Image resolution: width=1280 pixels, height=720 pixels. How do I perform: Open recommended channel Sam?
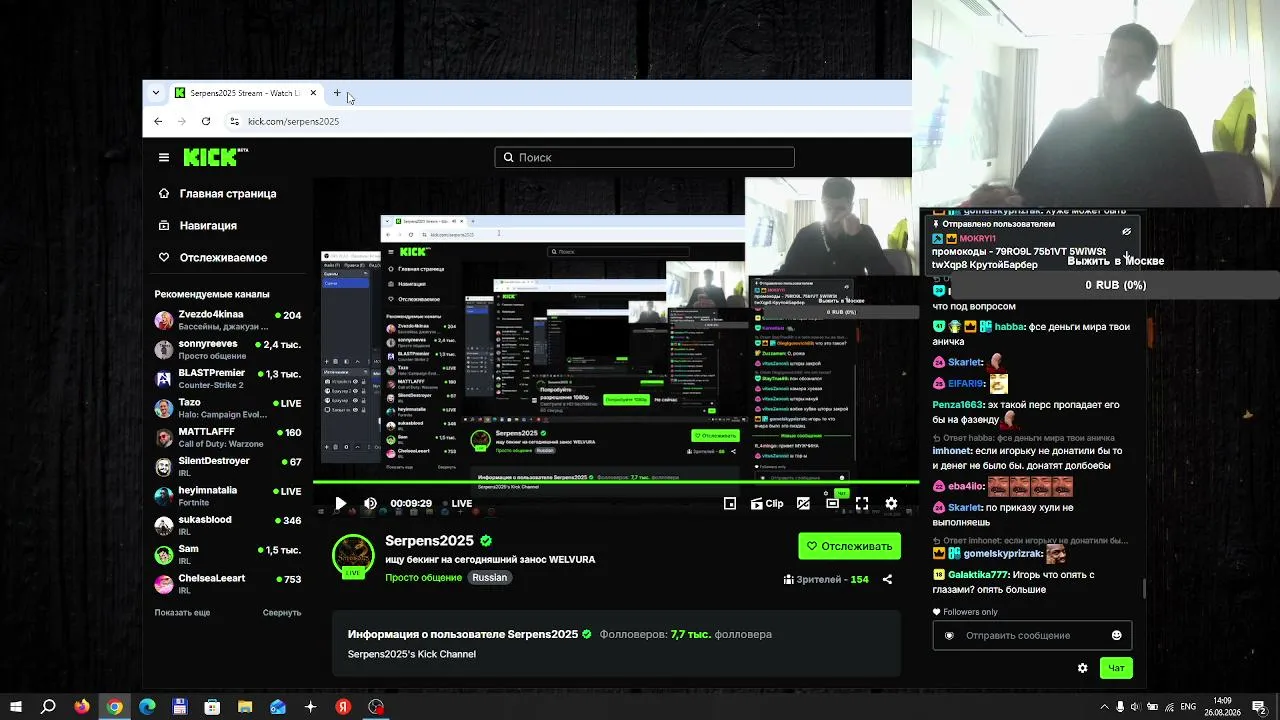[x=228, y=554]
